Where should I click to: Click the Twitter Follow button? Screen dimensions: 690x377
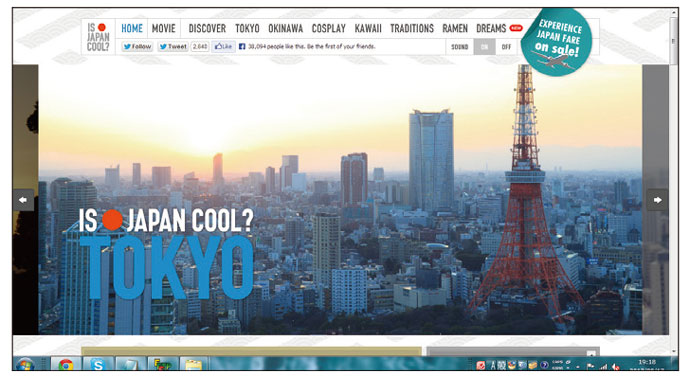[x=137, y=46]
